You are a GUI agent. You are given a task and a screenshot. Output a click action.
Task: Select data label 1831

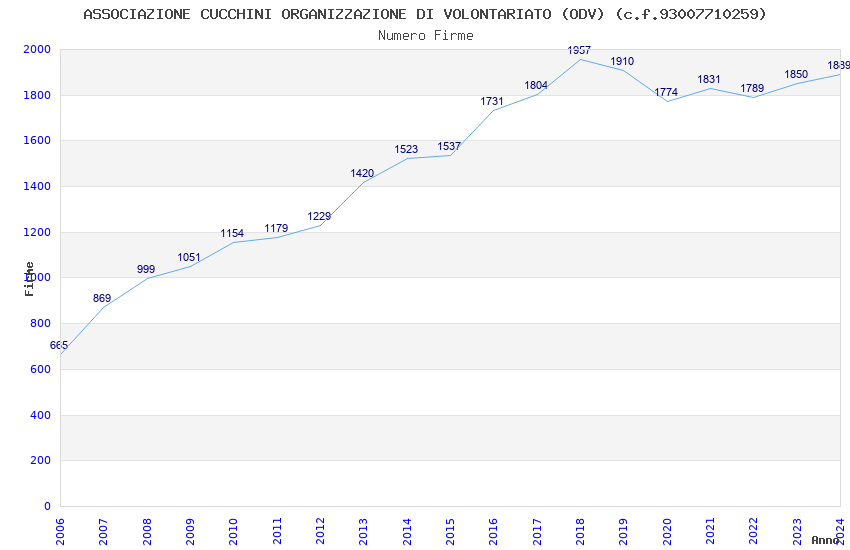coord(709,79)
